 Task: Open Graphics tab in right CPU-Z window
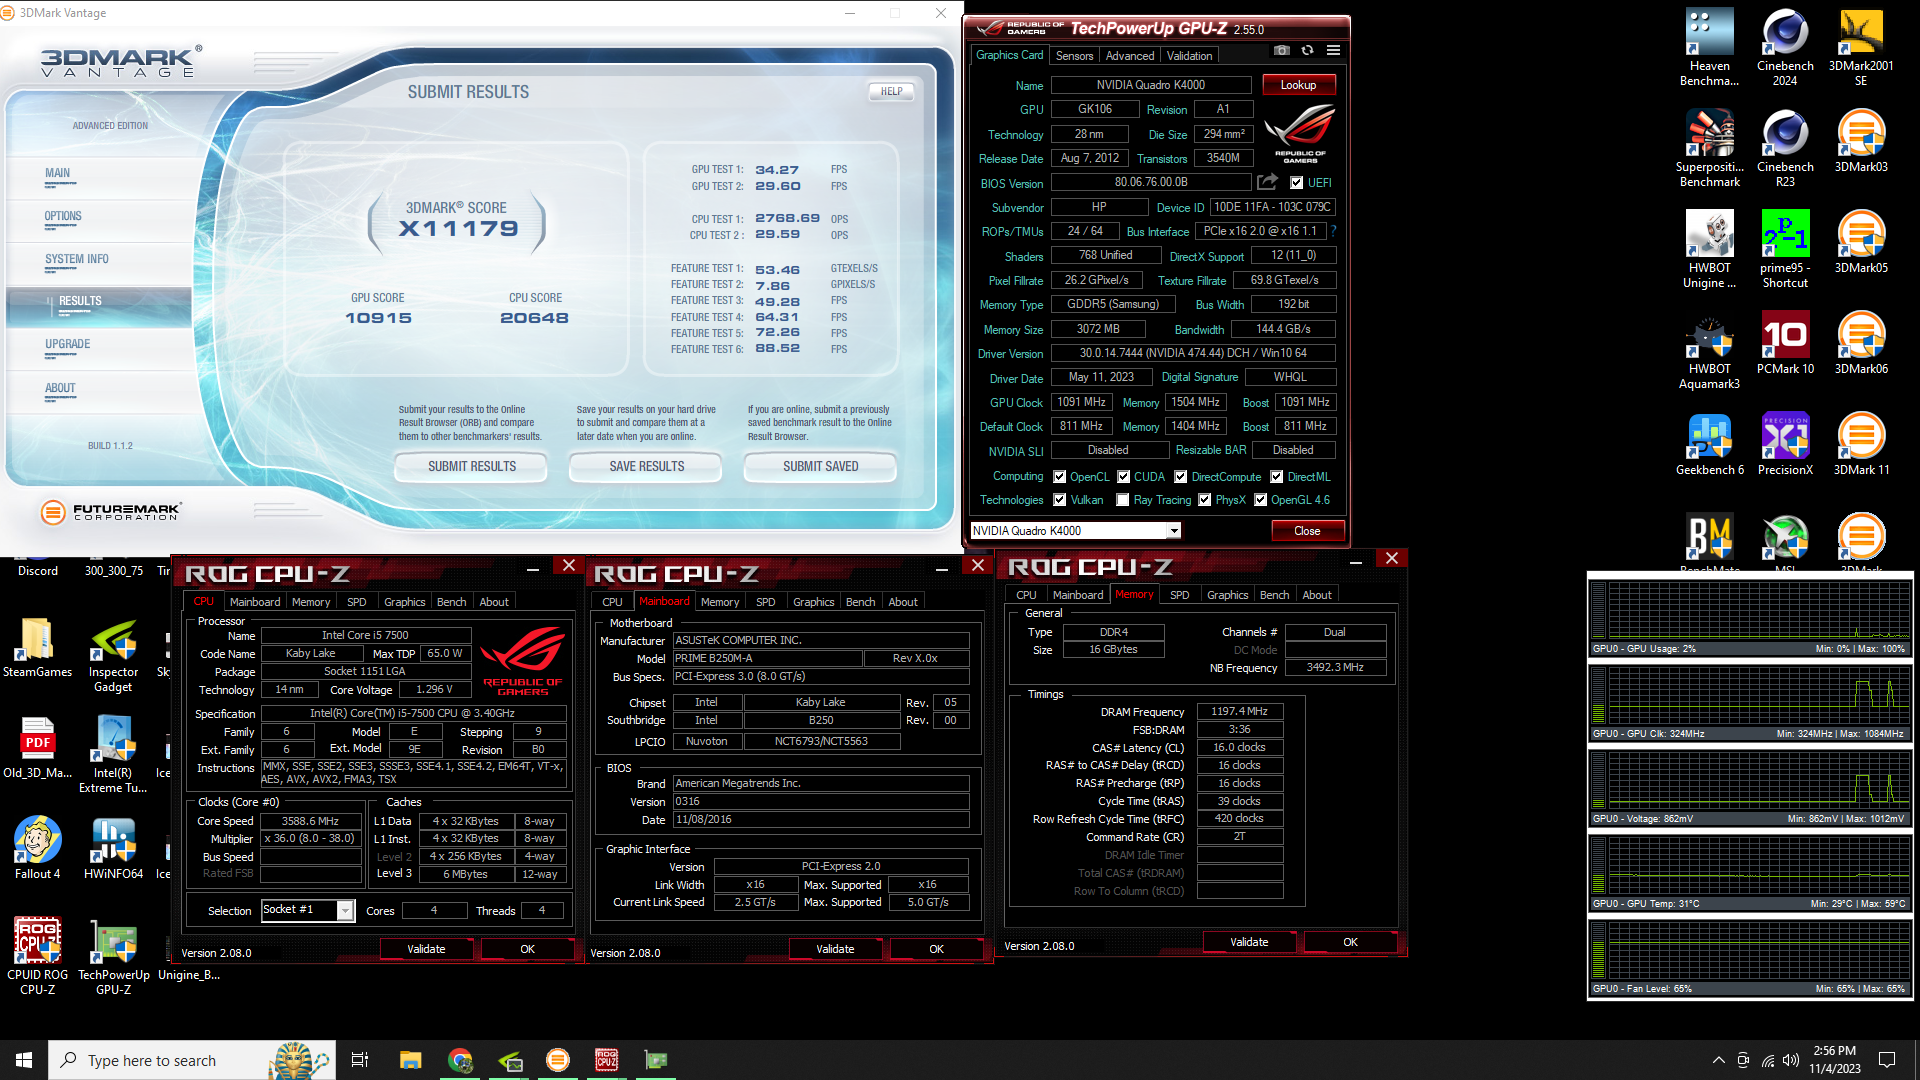pyautogui.click(x=1227, y=595)
